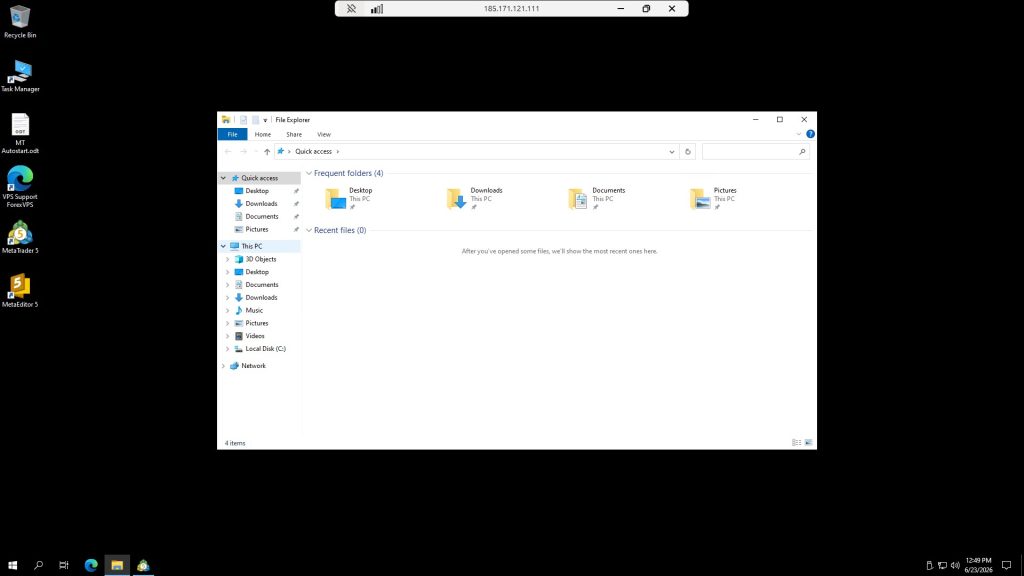Switch to large icons view button
Screen dimensions: 1024x576
808,443
